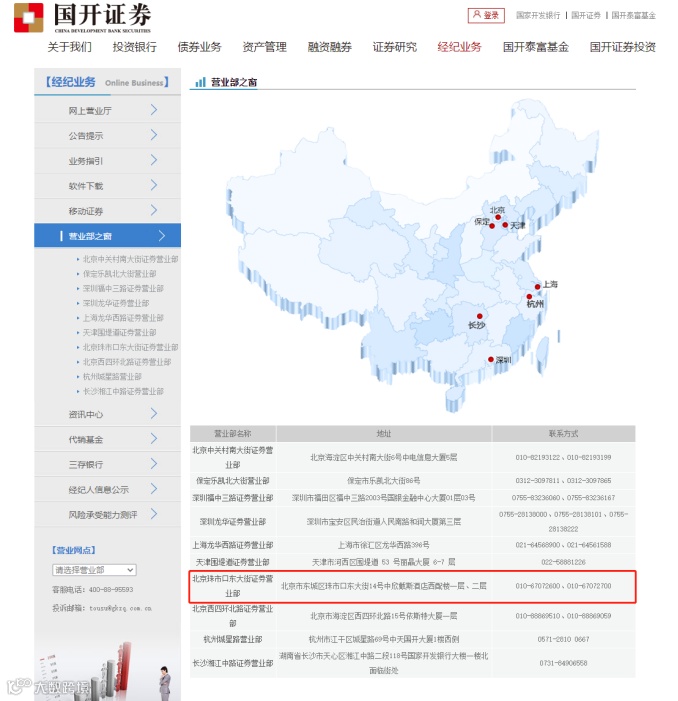678x701 pixels.
Task: Open sidebar link 天津围堤道证券营业部
Action: (x=119, y=333)
